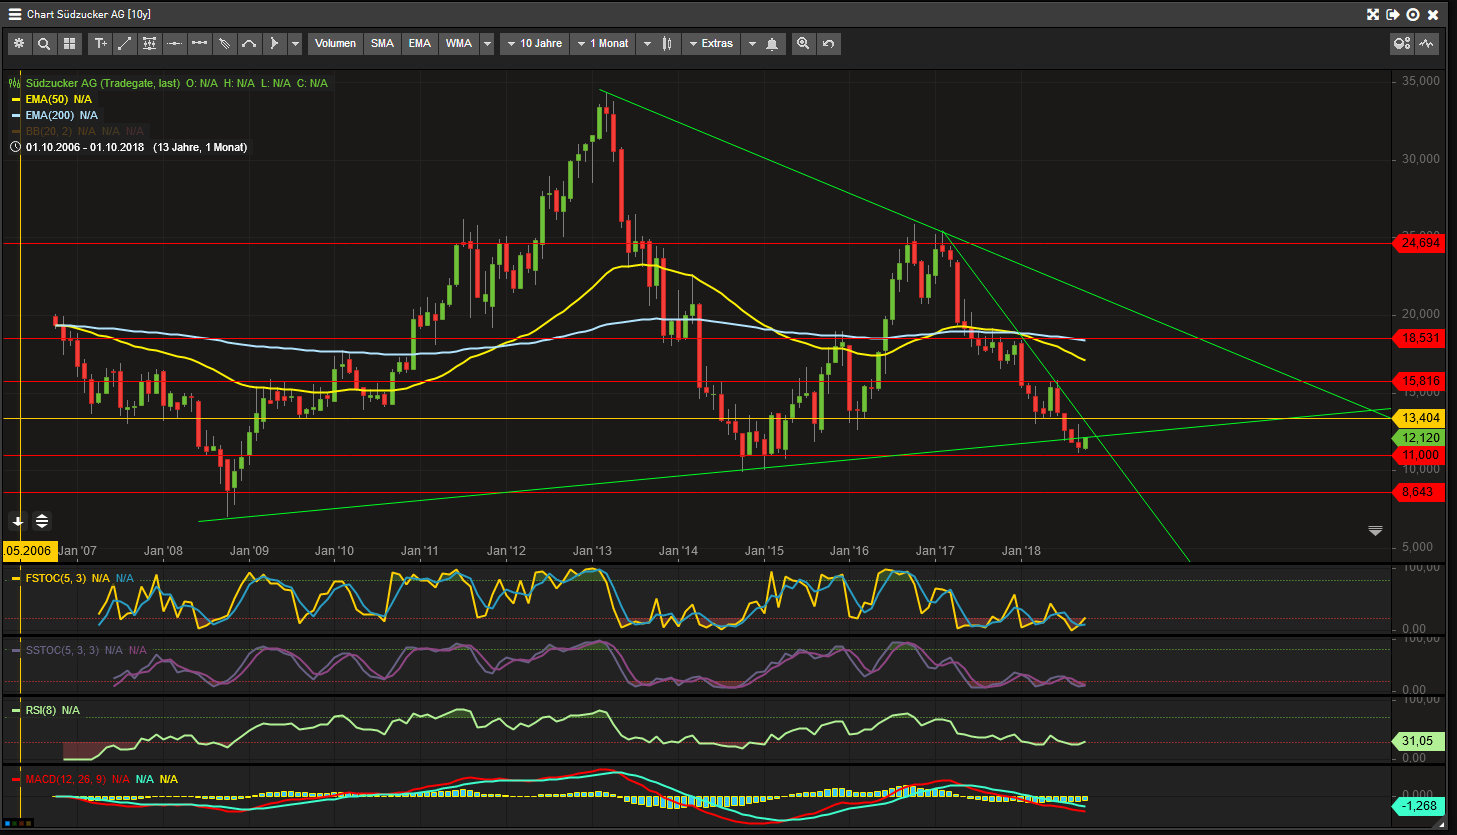
Task: Click the yellow 13,404 price level marker
Action: point(1420,418)
